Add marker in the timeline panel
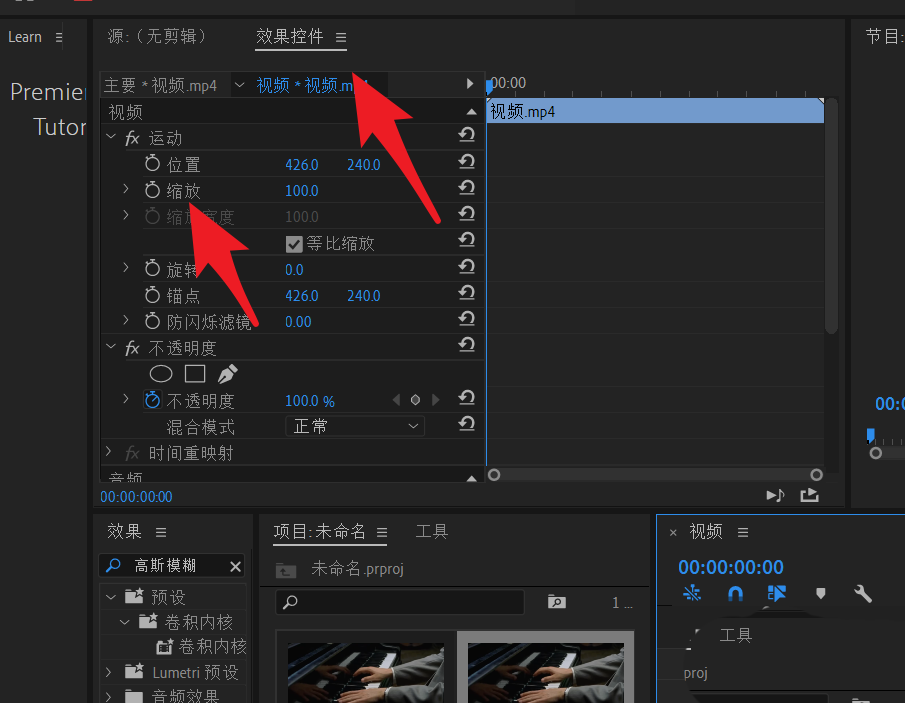This screenshot has width=905, height=703. click(821, 593)
